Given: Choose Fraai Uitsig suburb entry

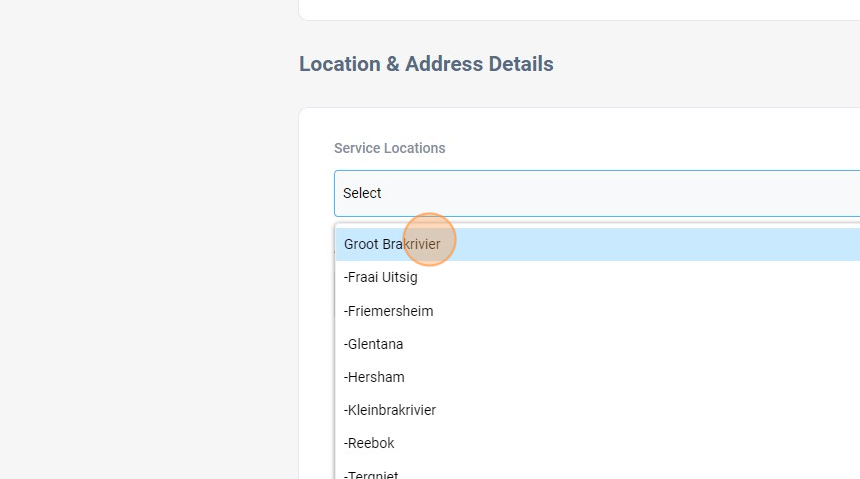Looking at the screenshot, I should pos(381,278).
